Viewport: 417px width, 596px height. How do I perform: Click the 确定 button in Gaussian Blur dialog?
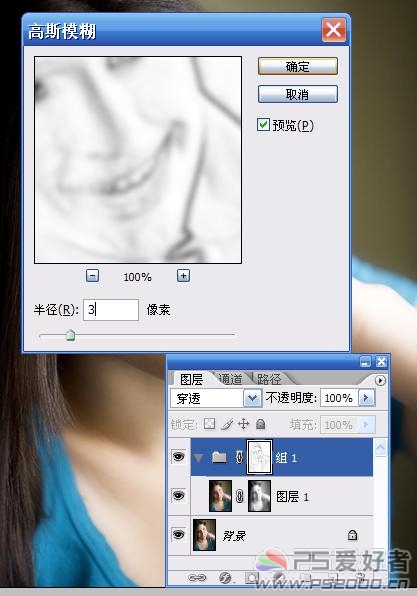click(x=298, y=67)
